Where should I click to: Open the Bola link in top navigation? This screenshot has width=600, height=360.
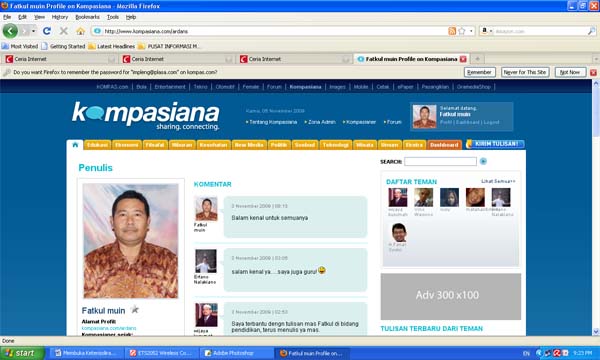click(x=141, y=87)
